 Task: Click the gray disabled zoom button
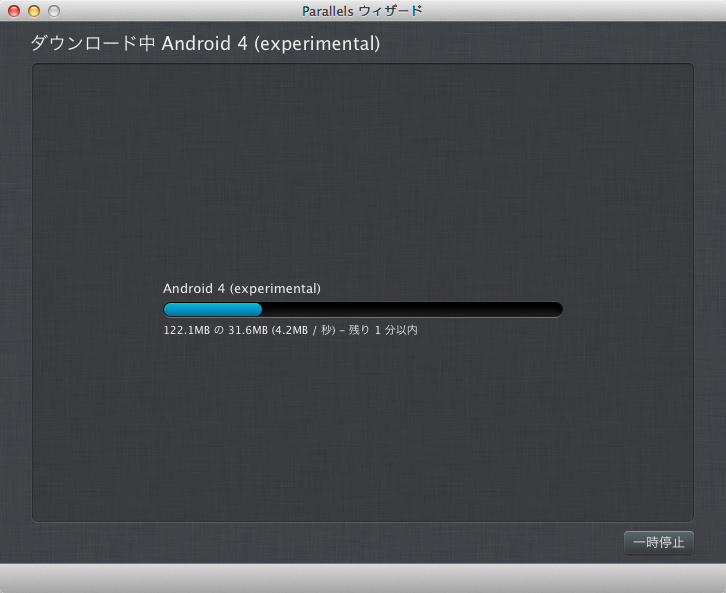click(x=54, y=11)
